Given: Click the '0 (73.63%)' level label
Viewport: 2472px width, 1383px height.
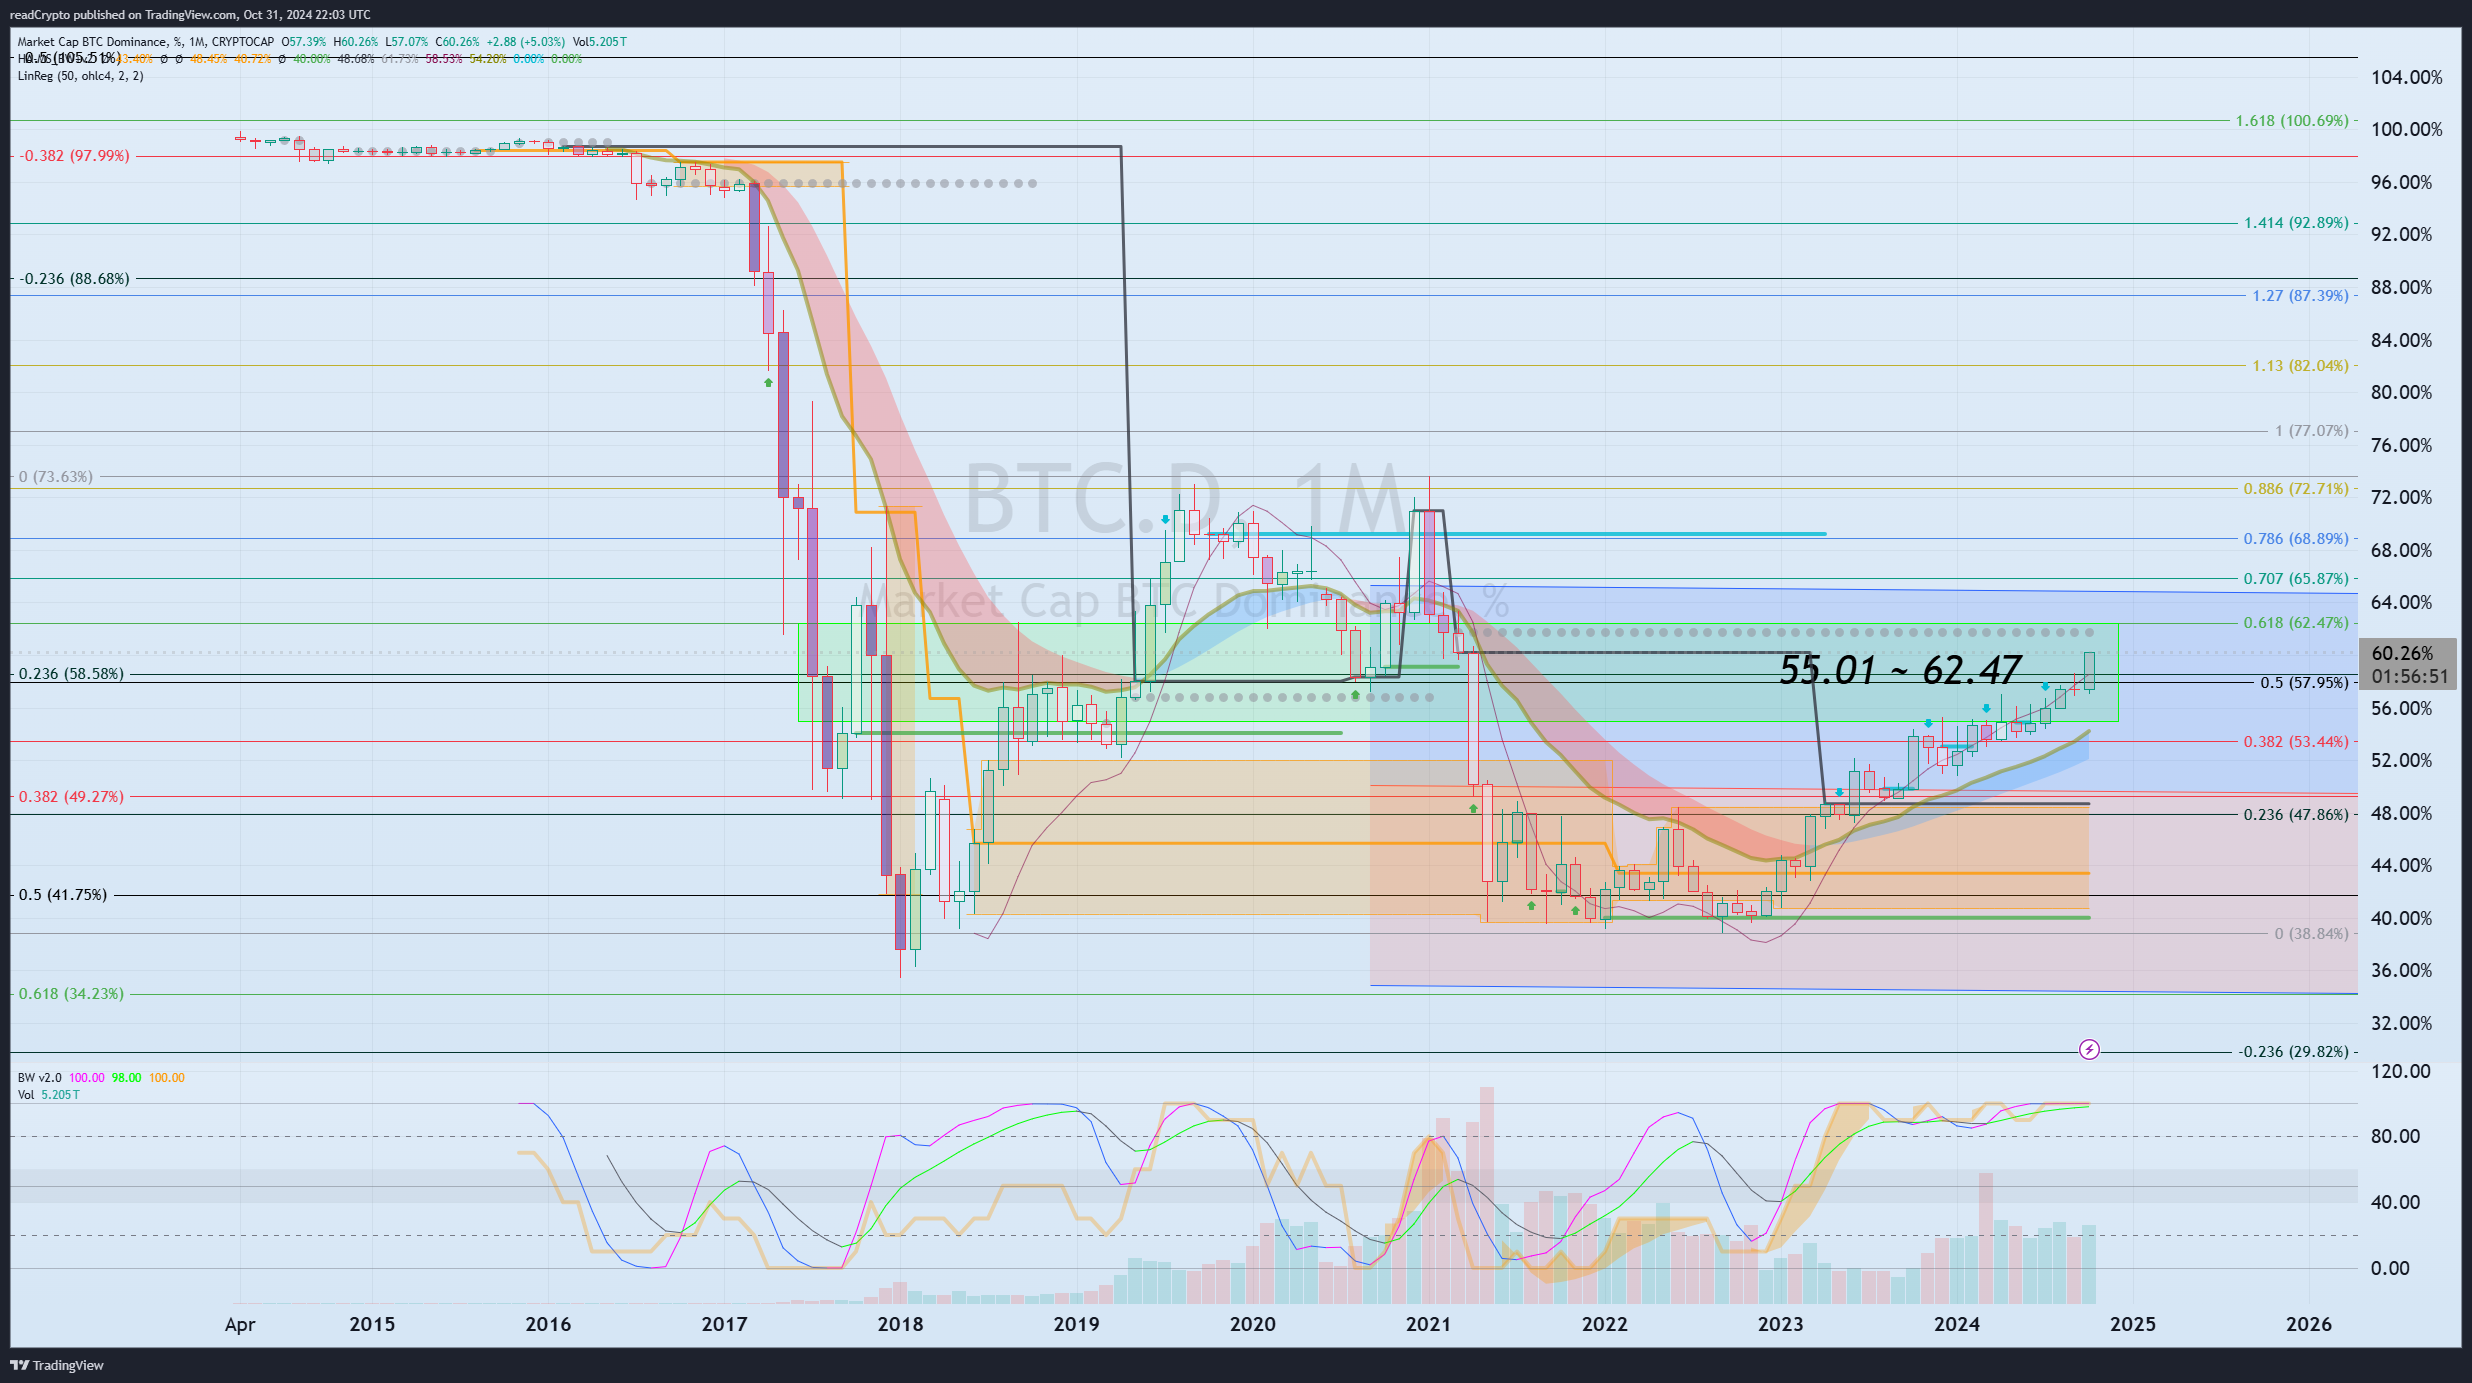Looking at the screenshot, I should 56,477.
